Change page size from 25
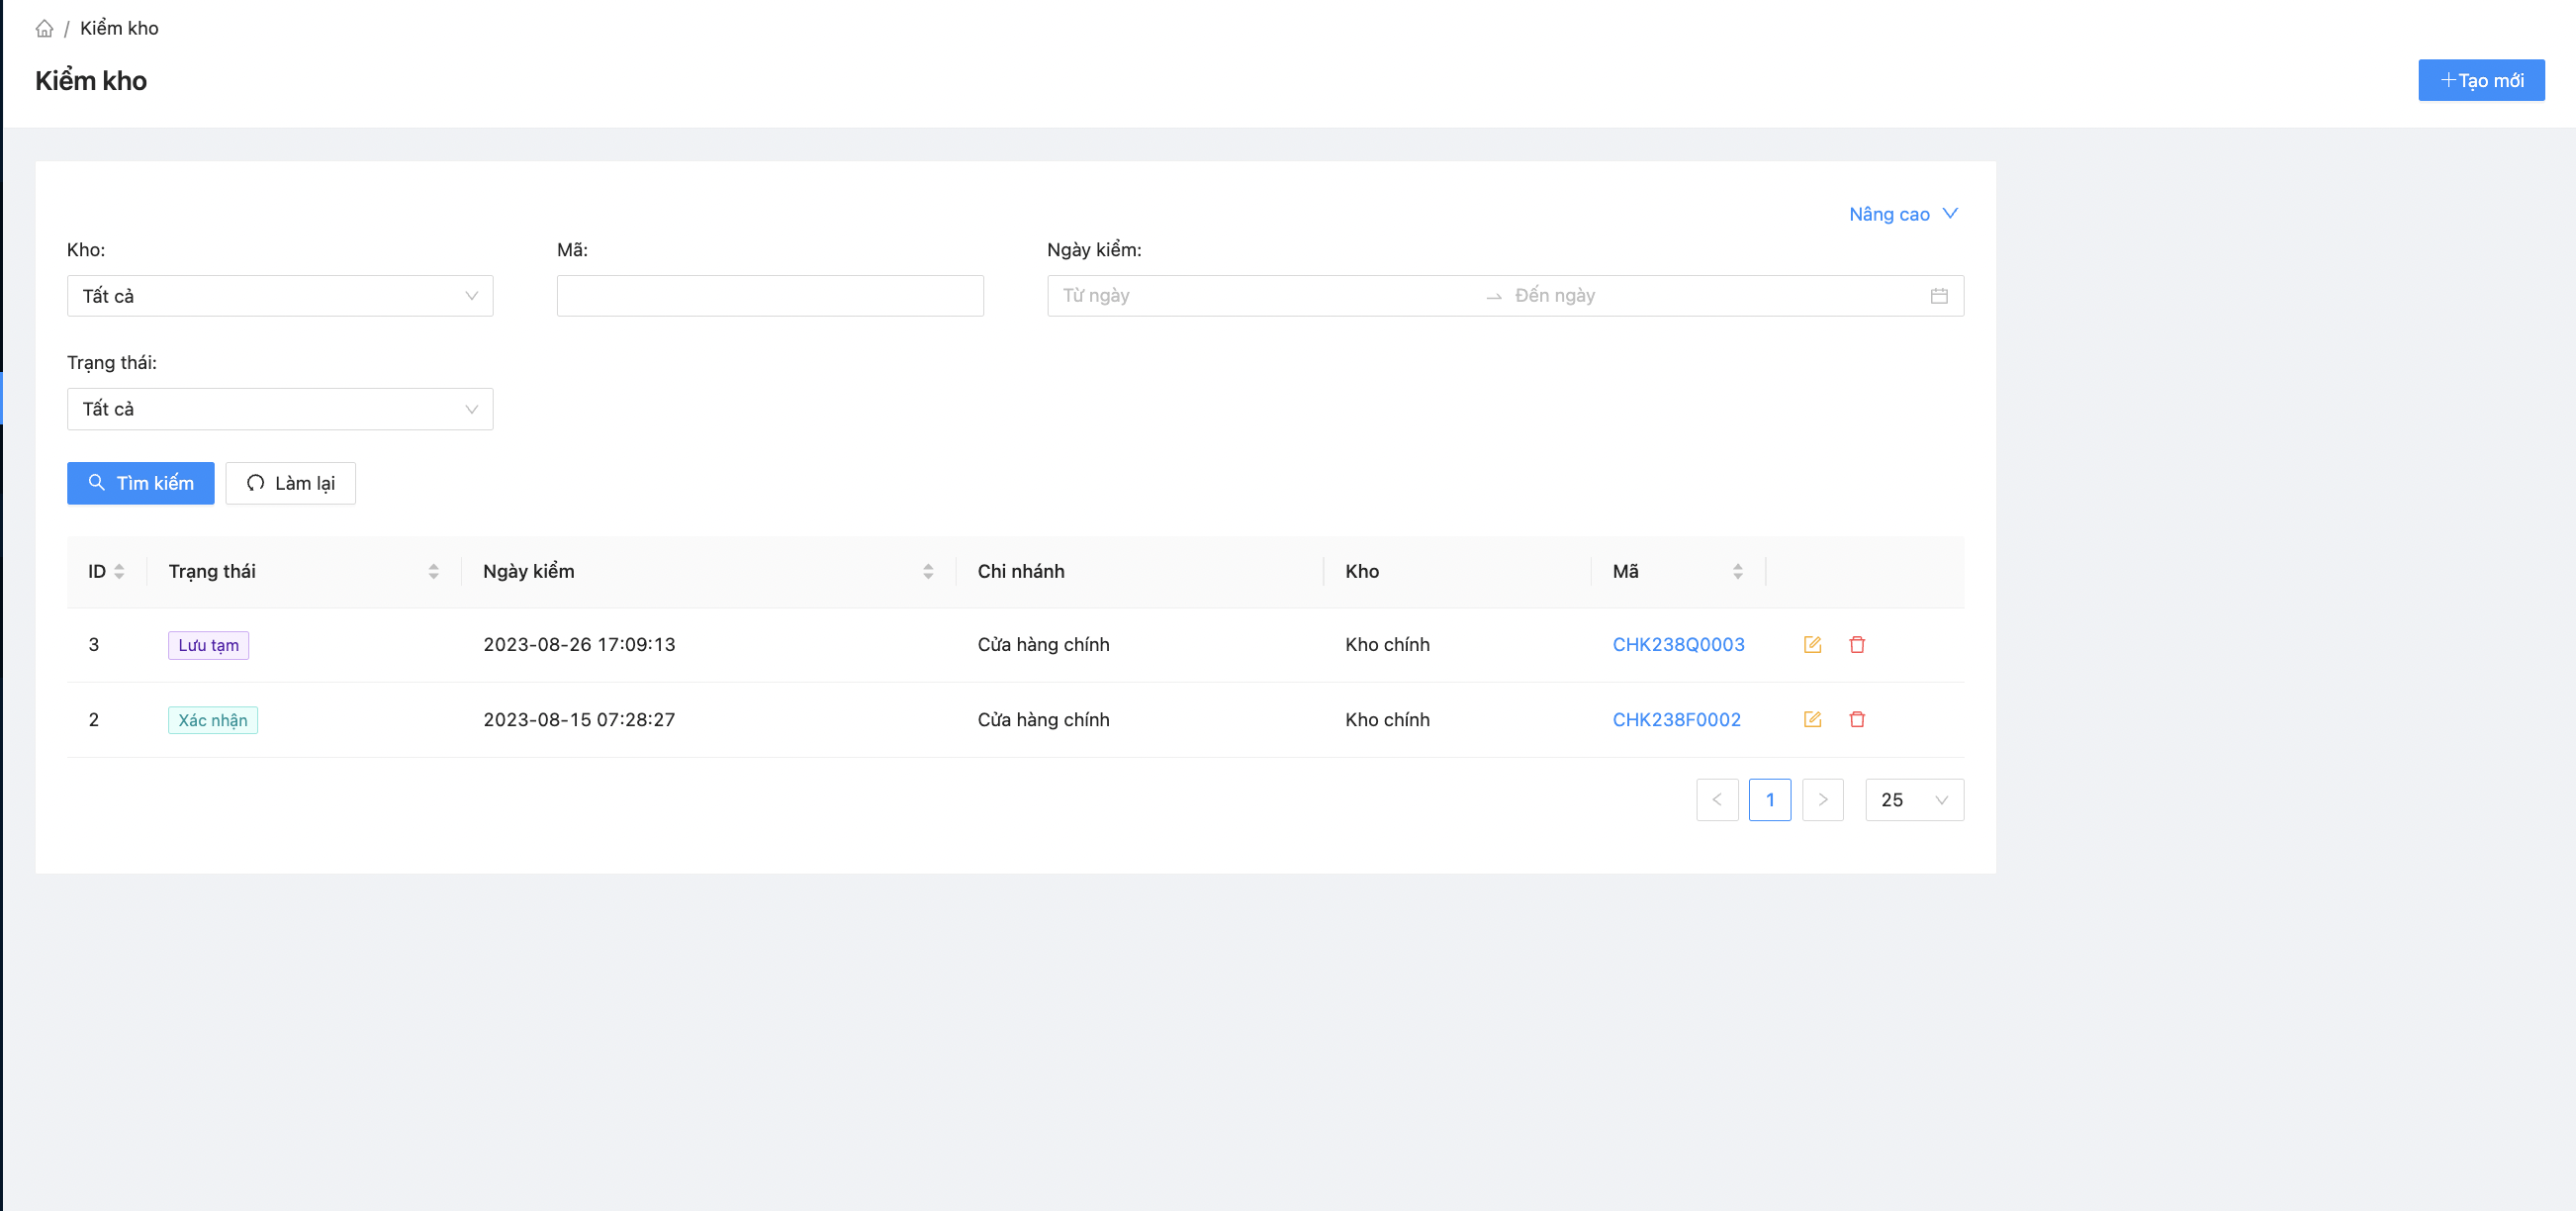Image resolution: width=2576 pixels, height=1211 pixels. [1913, 800]
